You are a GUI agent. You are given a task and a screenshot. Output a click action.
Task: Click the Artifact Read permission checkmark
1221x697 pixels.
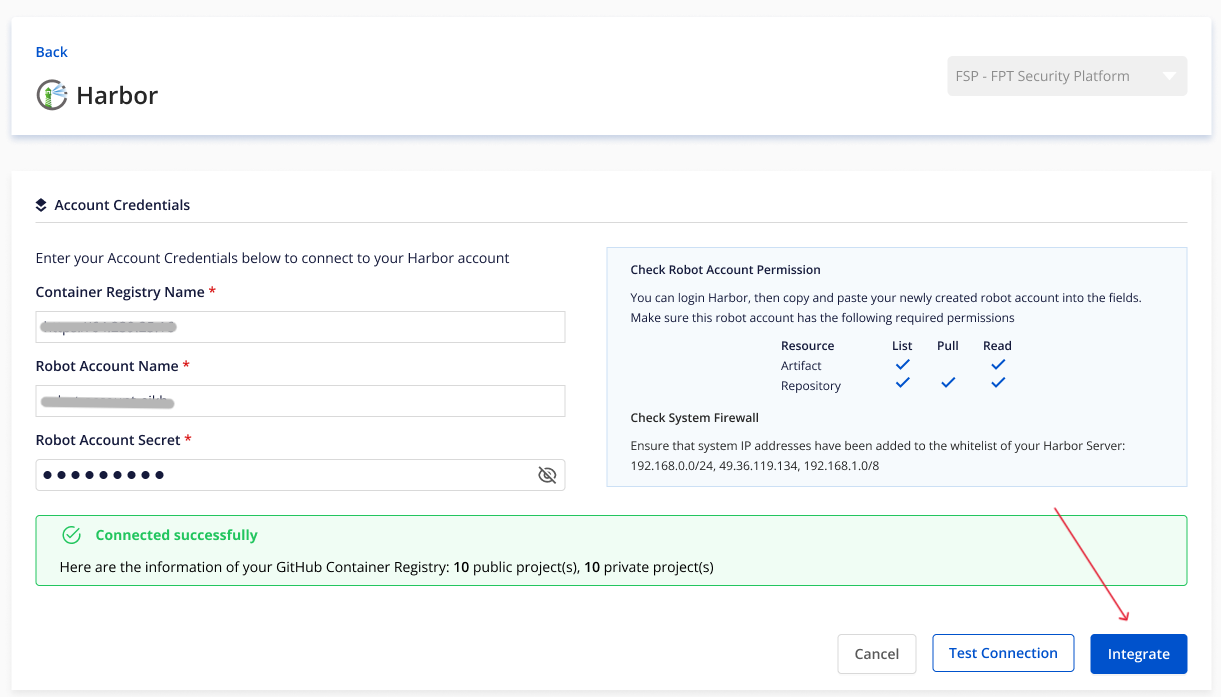(997, 365)
